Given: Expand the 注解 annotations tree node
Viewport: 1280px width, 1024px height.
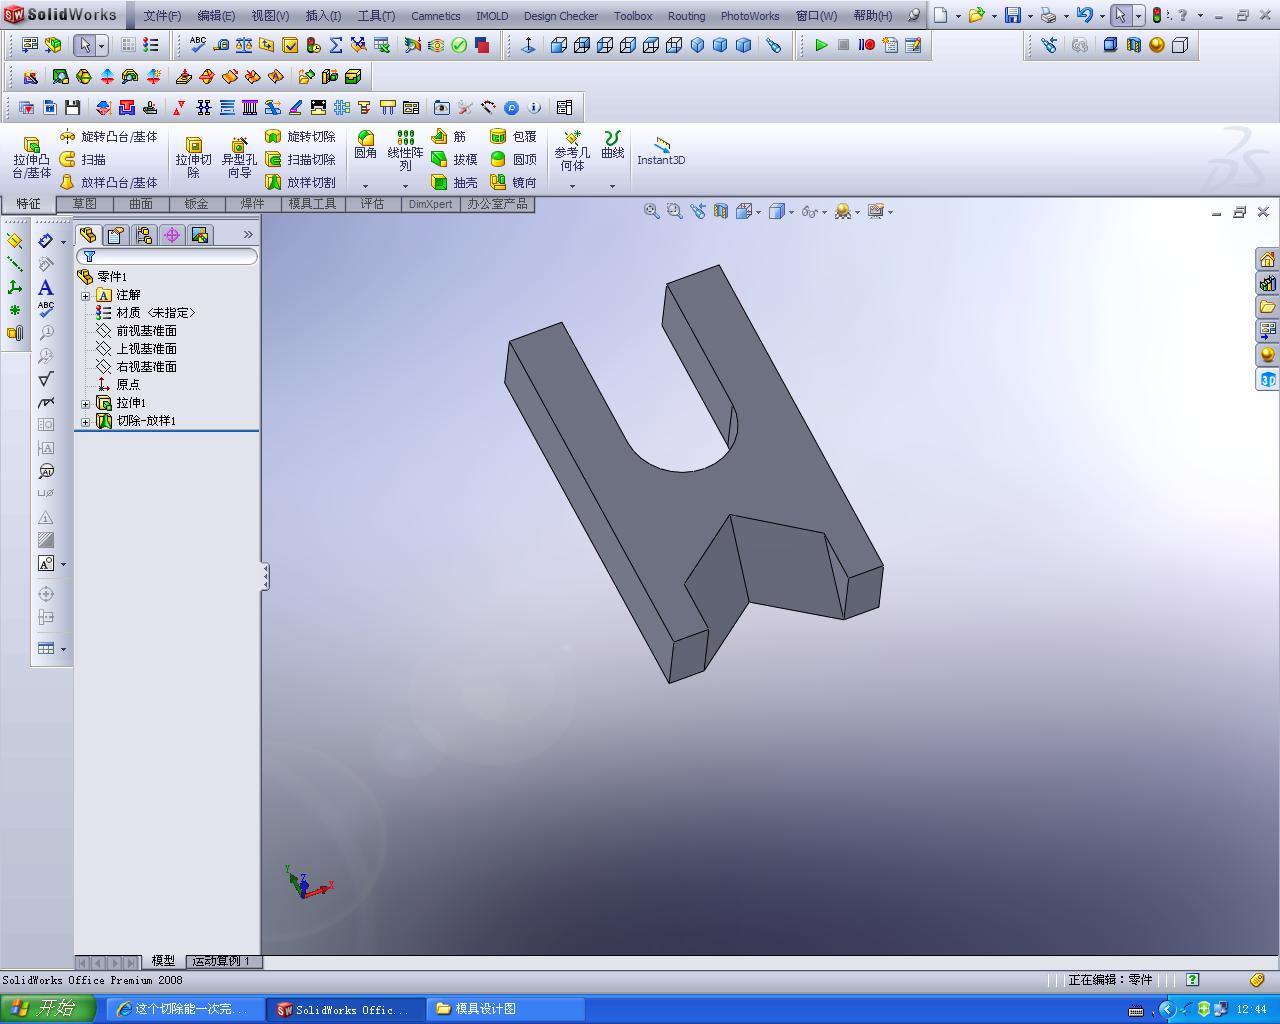Looking at the screenshot, I should (x=86, y=295).
